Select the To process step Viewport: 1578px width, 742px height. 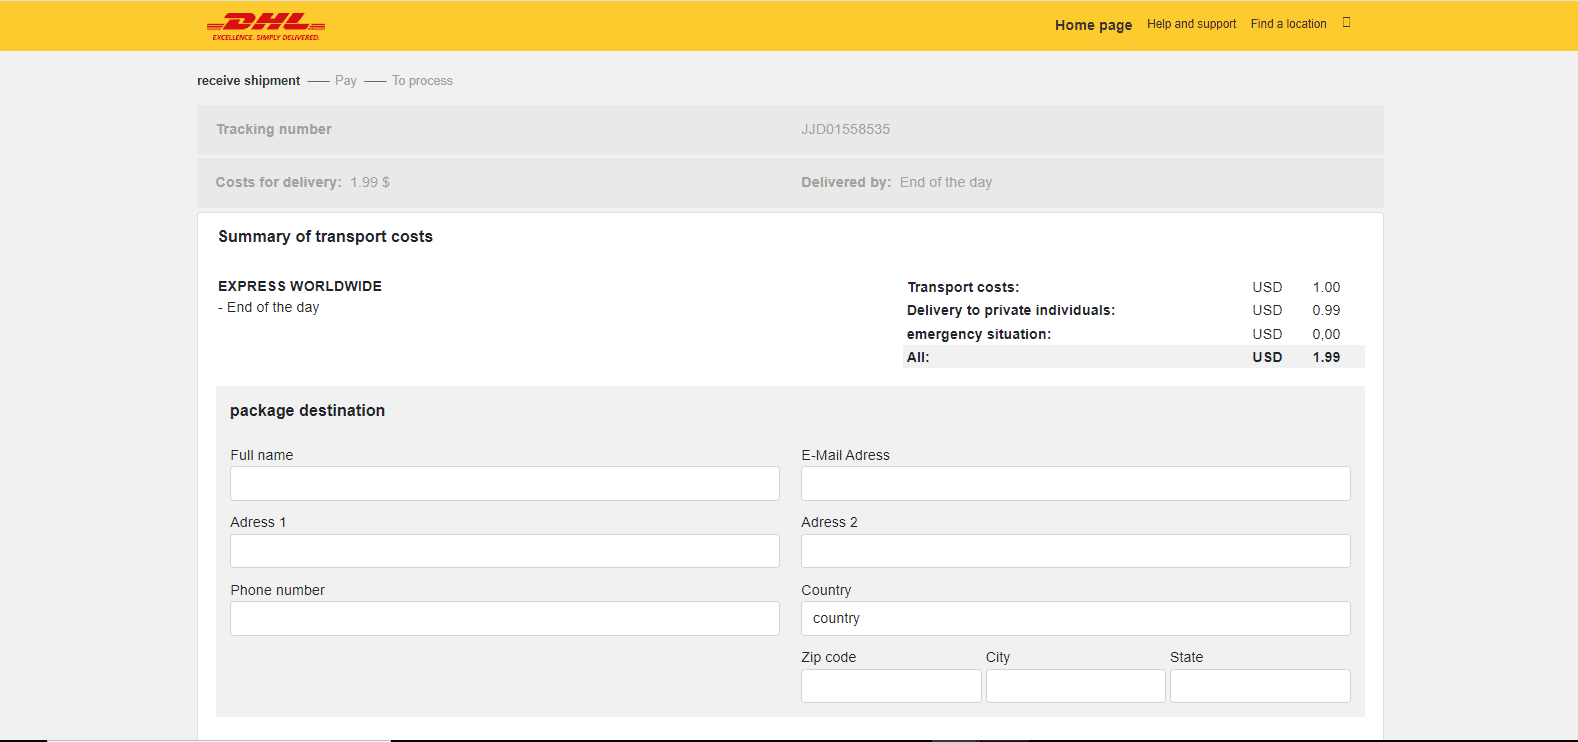[x=422, y=81]
